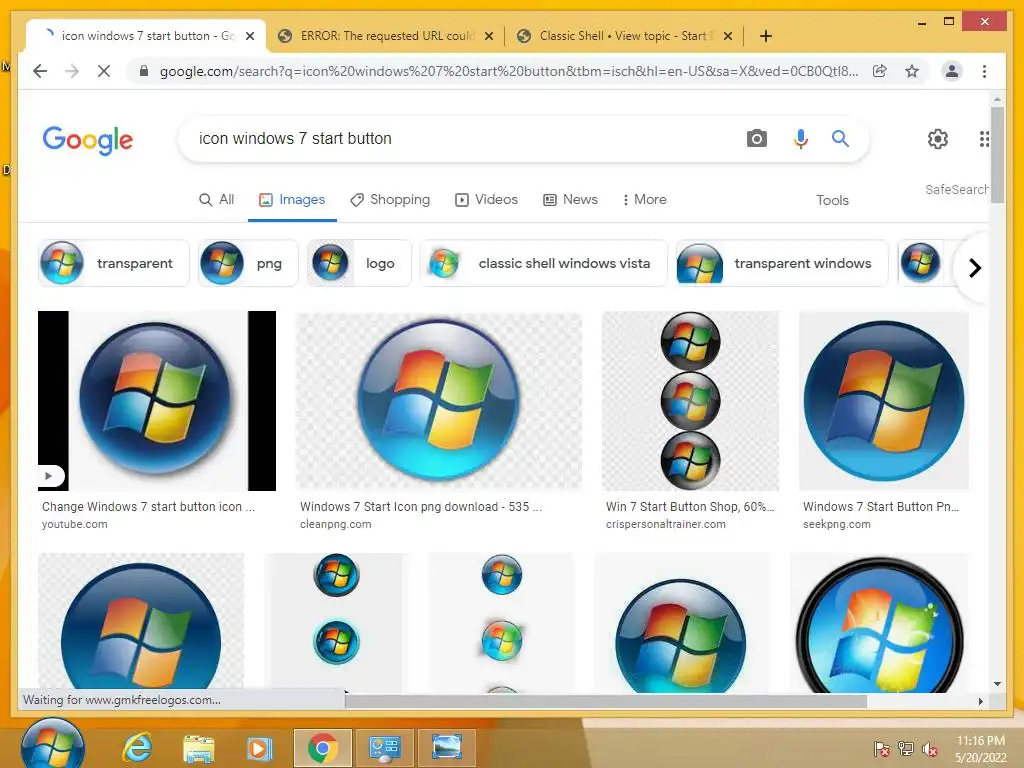Go back using the browser back arrow
The image size is (1024, 768).
click(x=40, y=71)
